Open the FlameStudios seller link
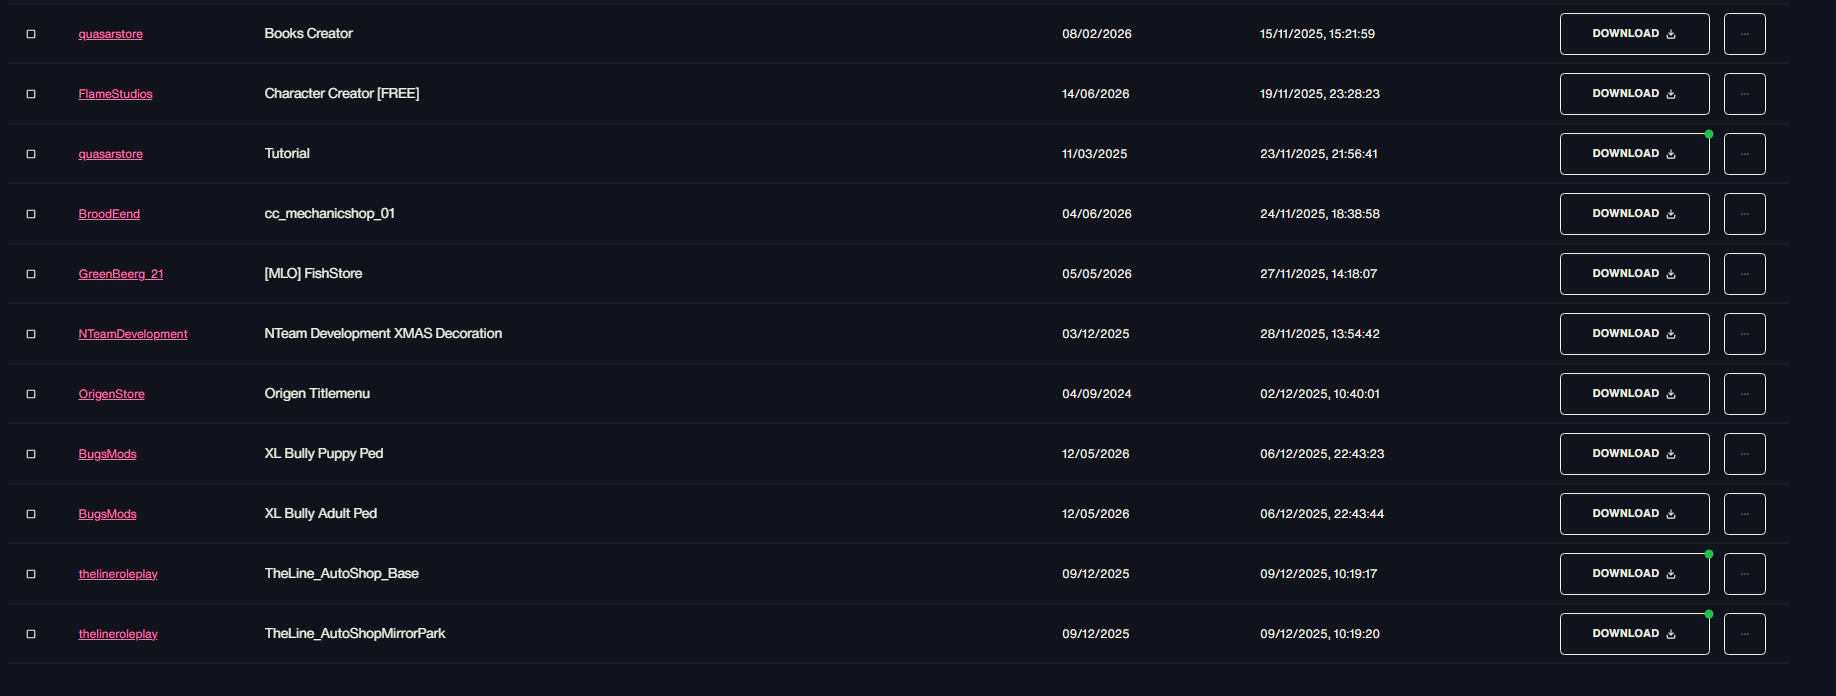This screenshot has height=696, width=1836. (116, 94)
